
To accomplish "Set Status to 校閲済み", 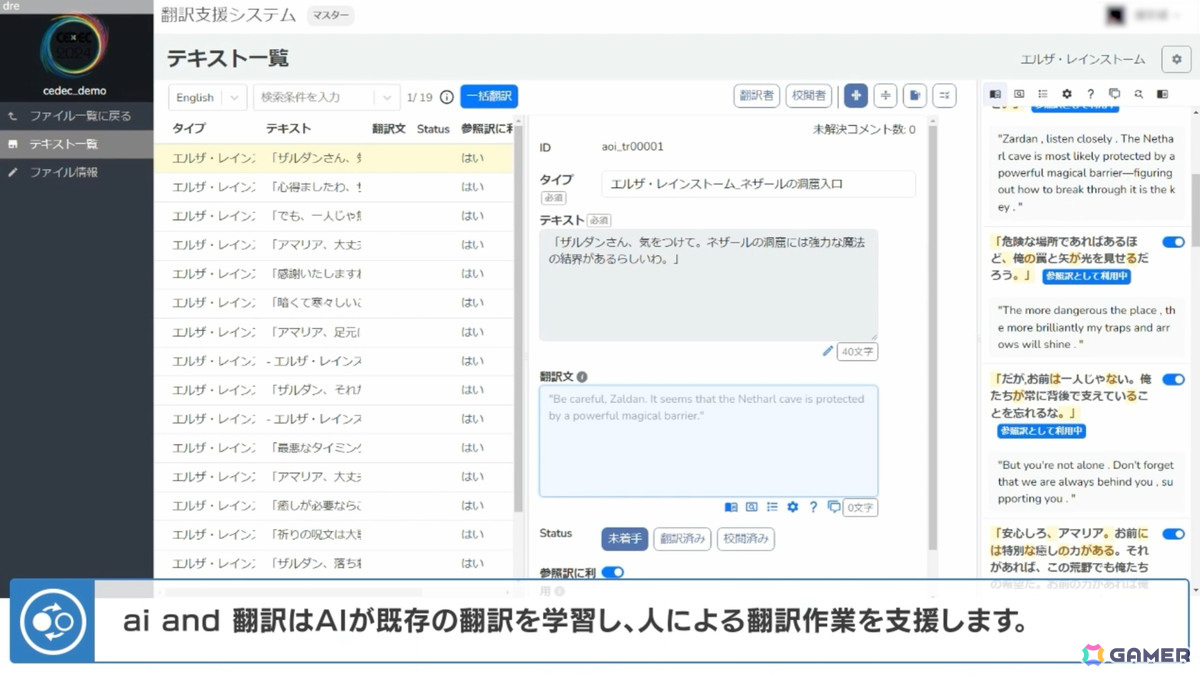I will click(x=745, y=538).
